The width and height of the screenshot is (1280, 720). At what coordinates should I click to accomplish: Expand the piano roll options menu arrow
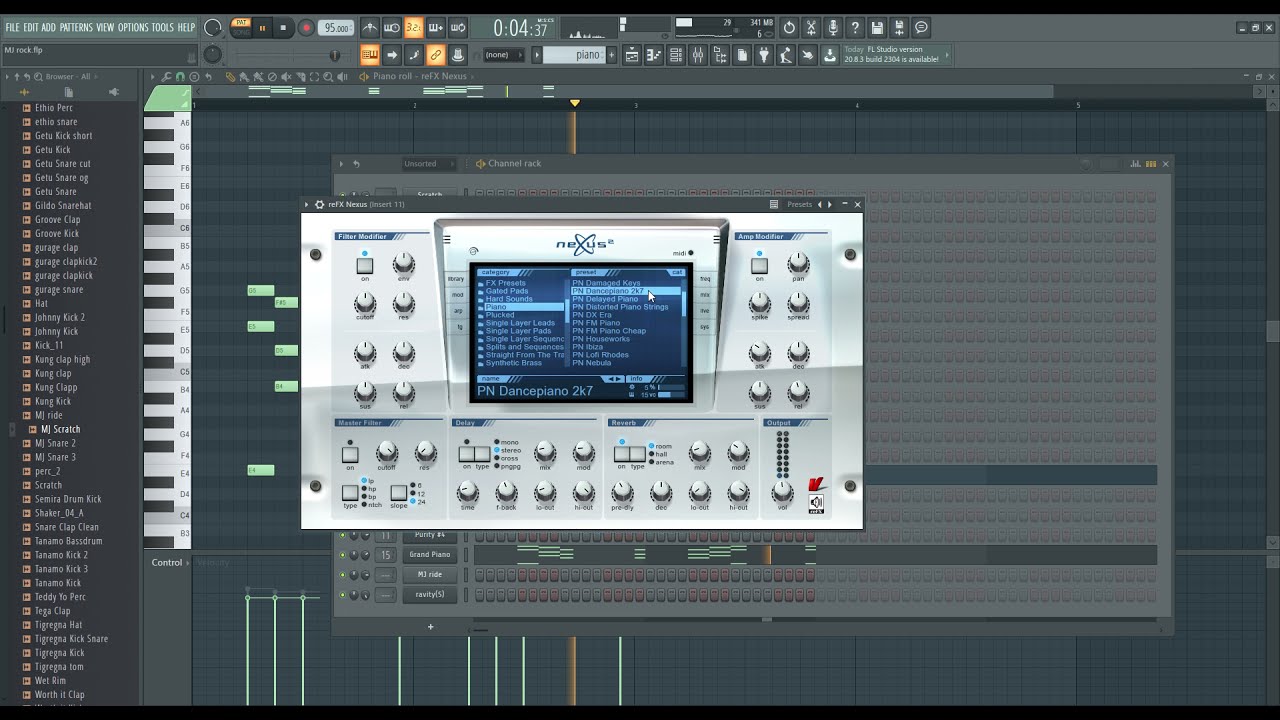(x=153, y=76)
